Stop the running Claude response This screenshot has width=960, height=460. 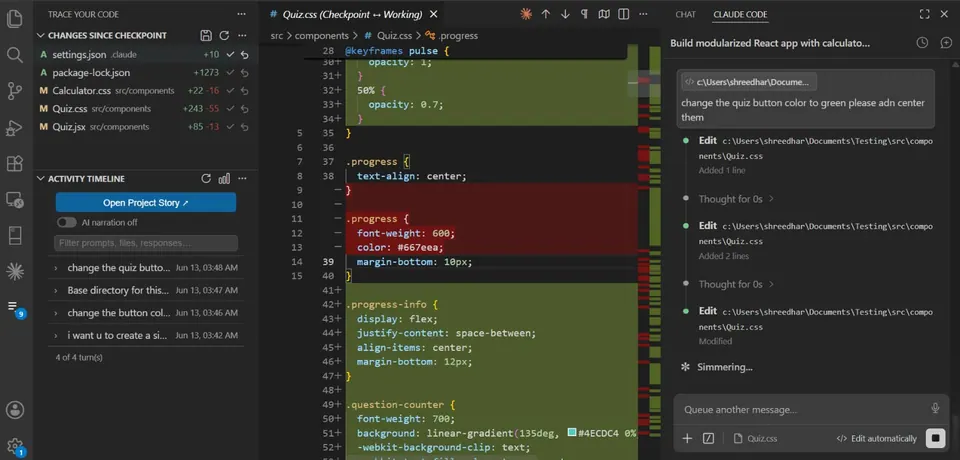(936, 438)
